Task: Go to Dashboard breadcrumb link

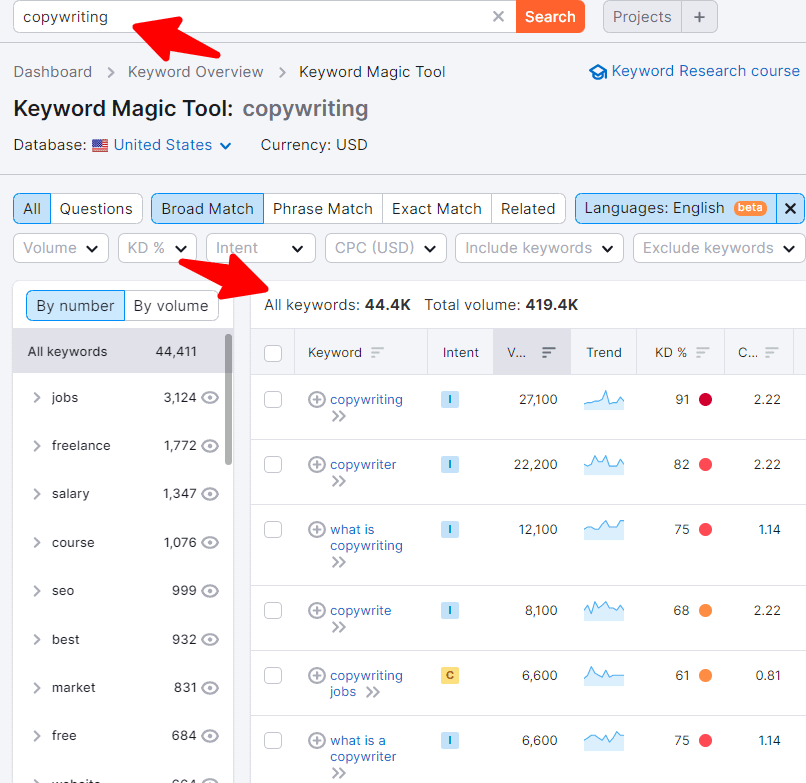Action: pyautogui.click(x=53, y=71)
